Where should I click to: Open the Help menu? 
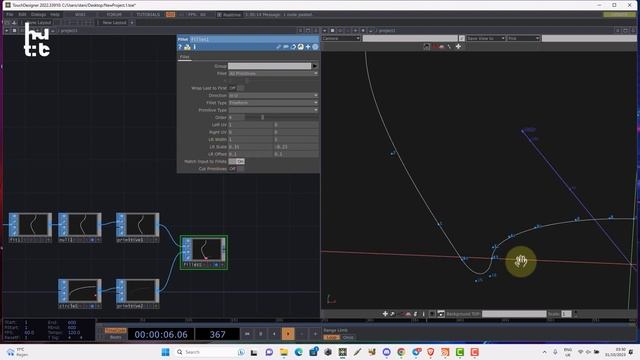(55, 15)
